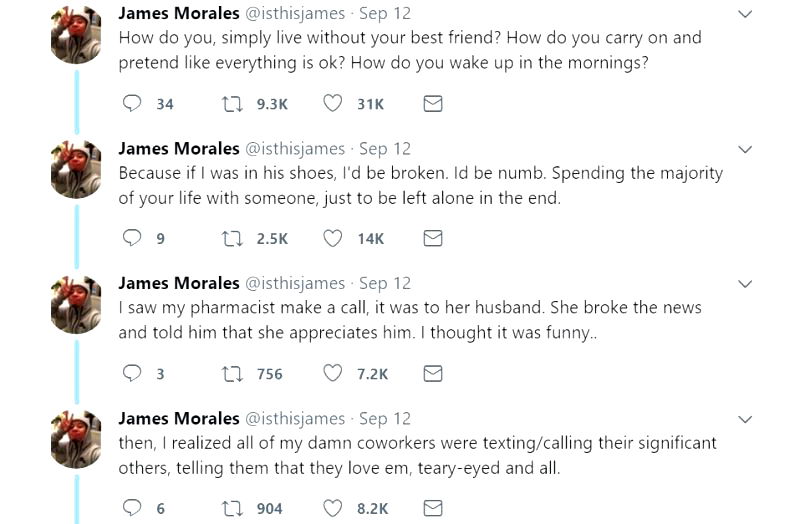Like the coworkers tweet with 8.2K likes
This screenshot has width=800, height=524.
(x=333, y=508)
